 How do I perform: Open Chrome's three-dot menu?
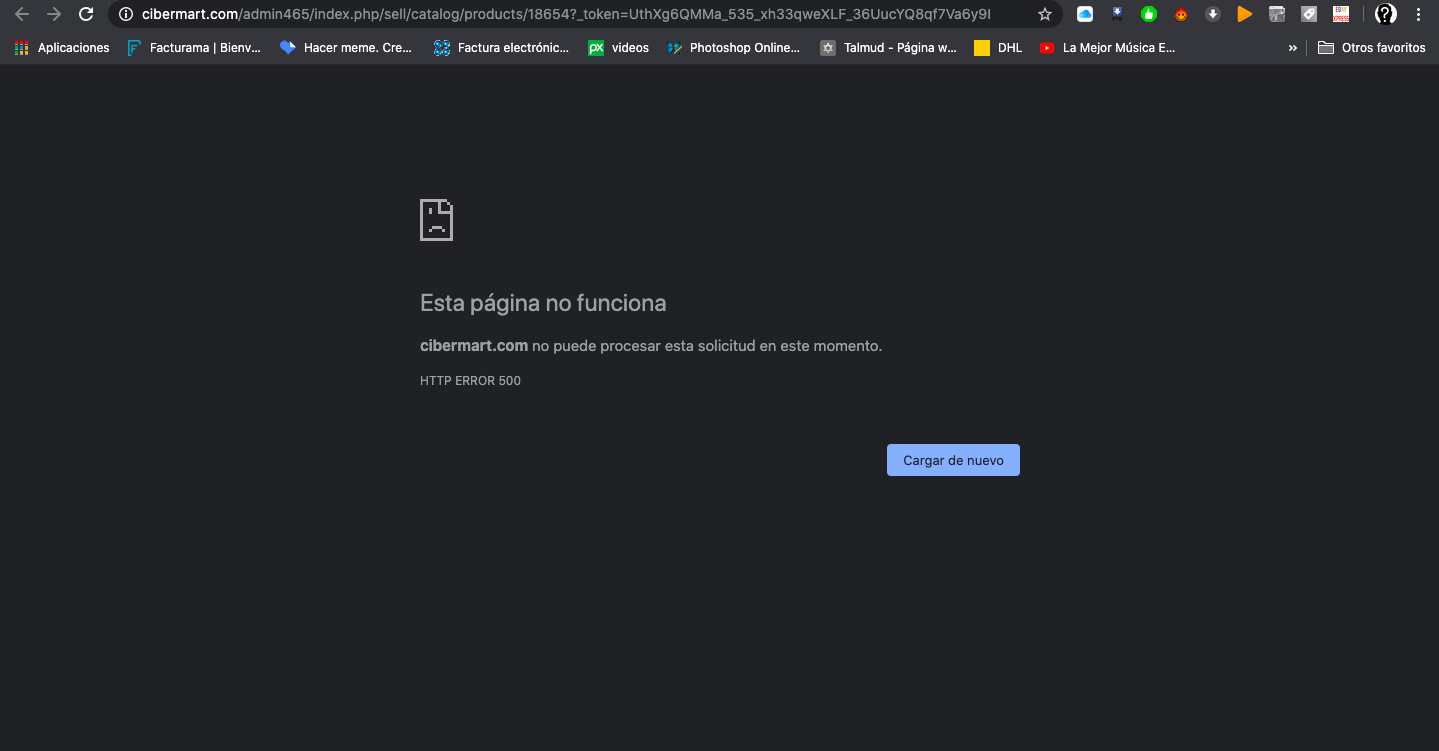click(1419, 14)
